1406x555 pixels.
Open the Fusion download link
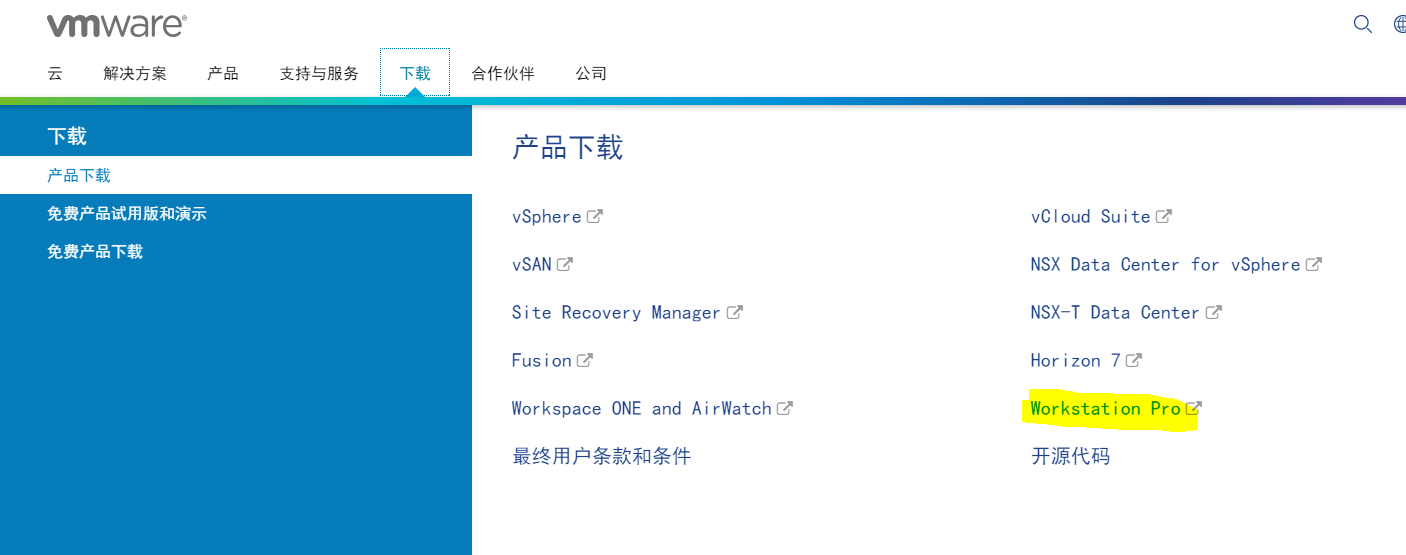pos(542,360)
